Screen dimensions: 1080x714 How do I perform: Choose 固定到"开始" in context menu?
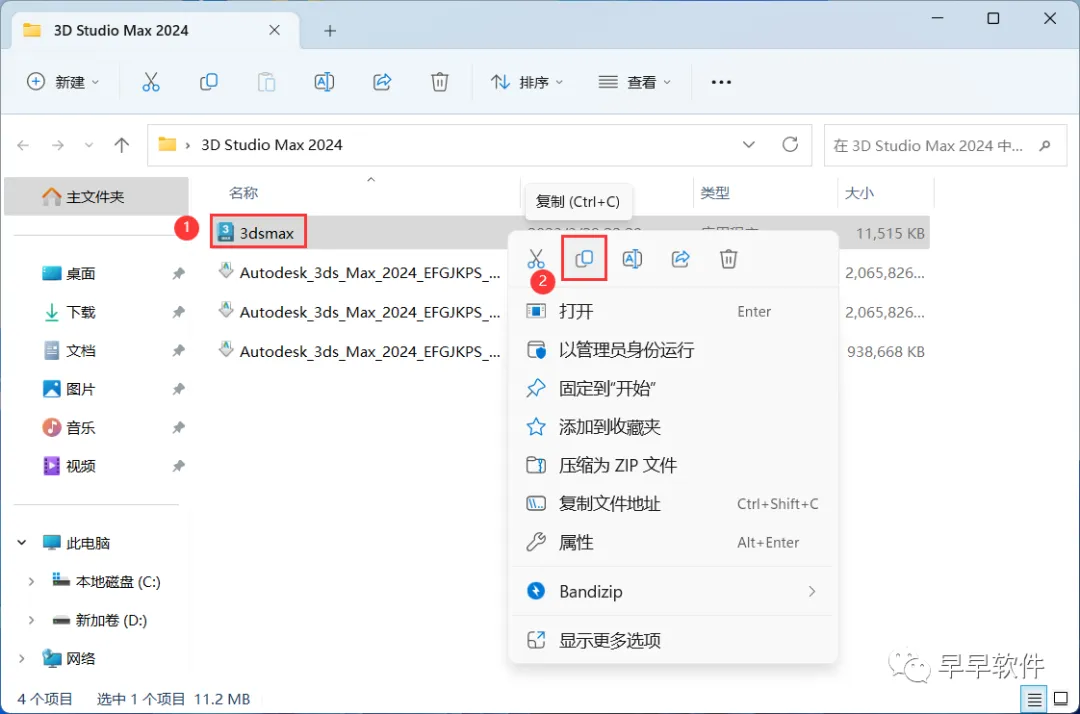point(672,388)
